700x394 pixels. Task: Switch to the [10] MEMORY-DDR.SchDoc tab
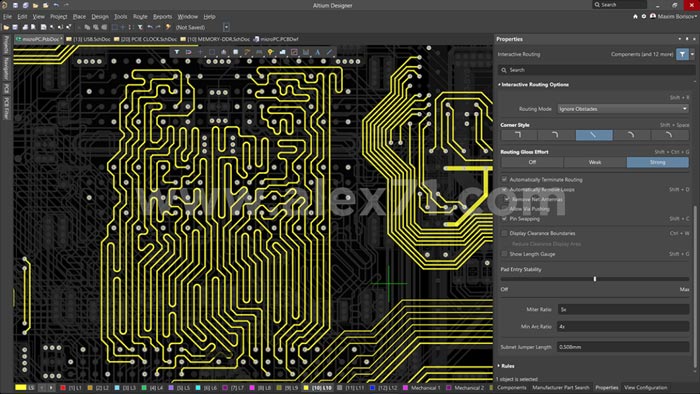tap(215, 39)
